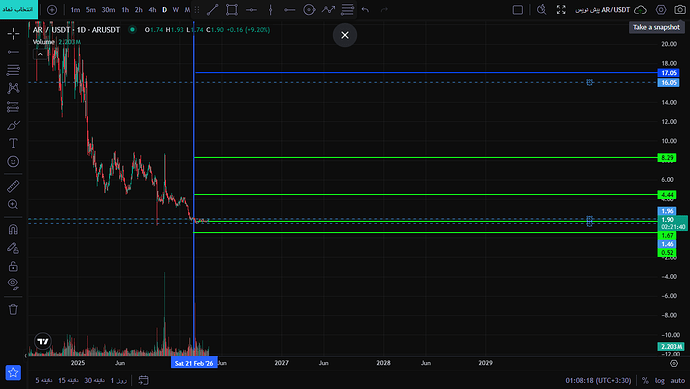Pick the trend line tool in favorites bar
Image resolution: width=690 pixels, height=389 pixels.
coord(213,10)
